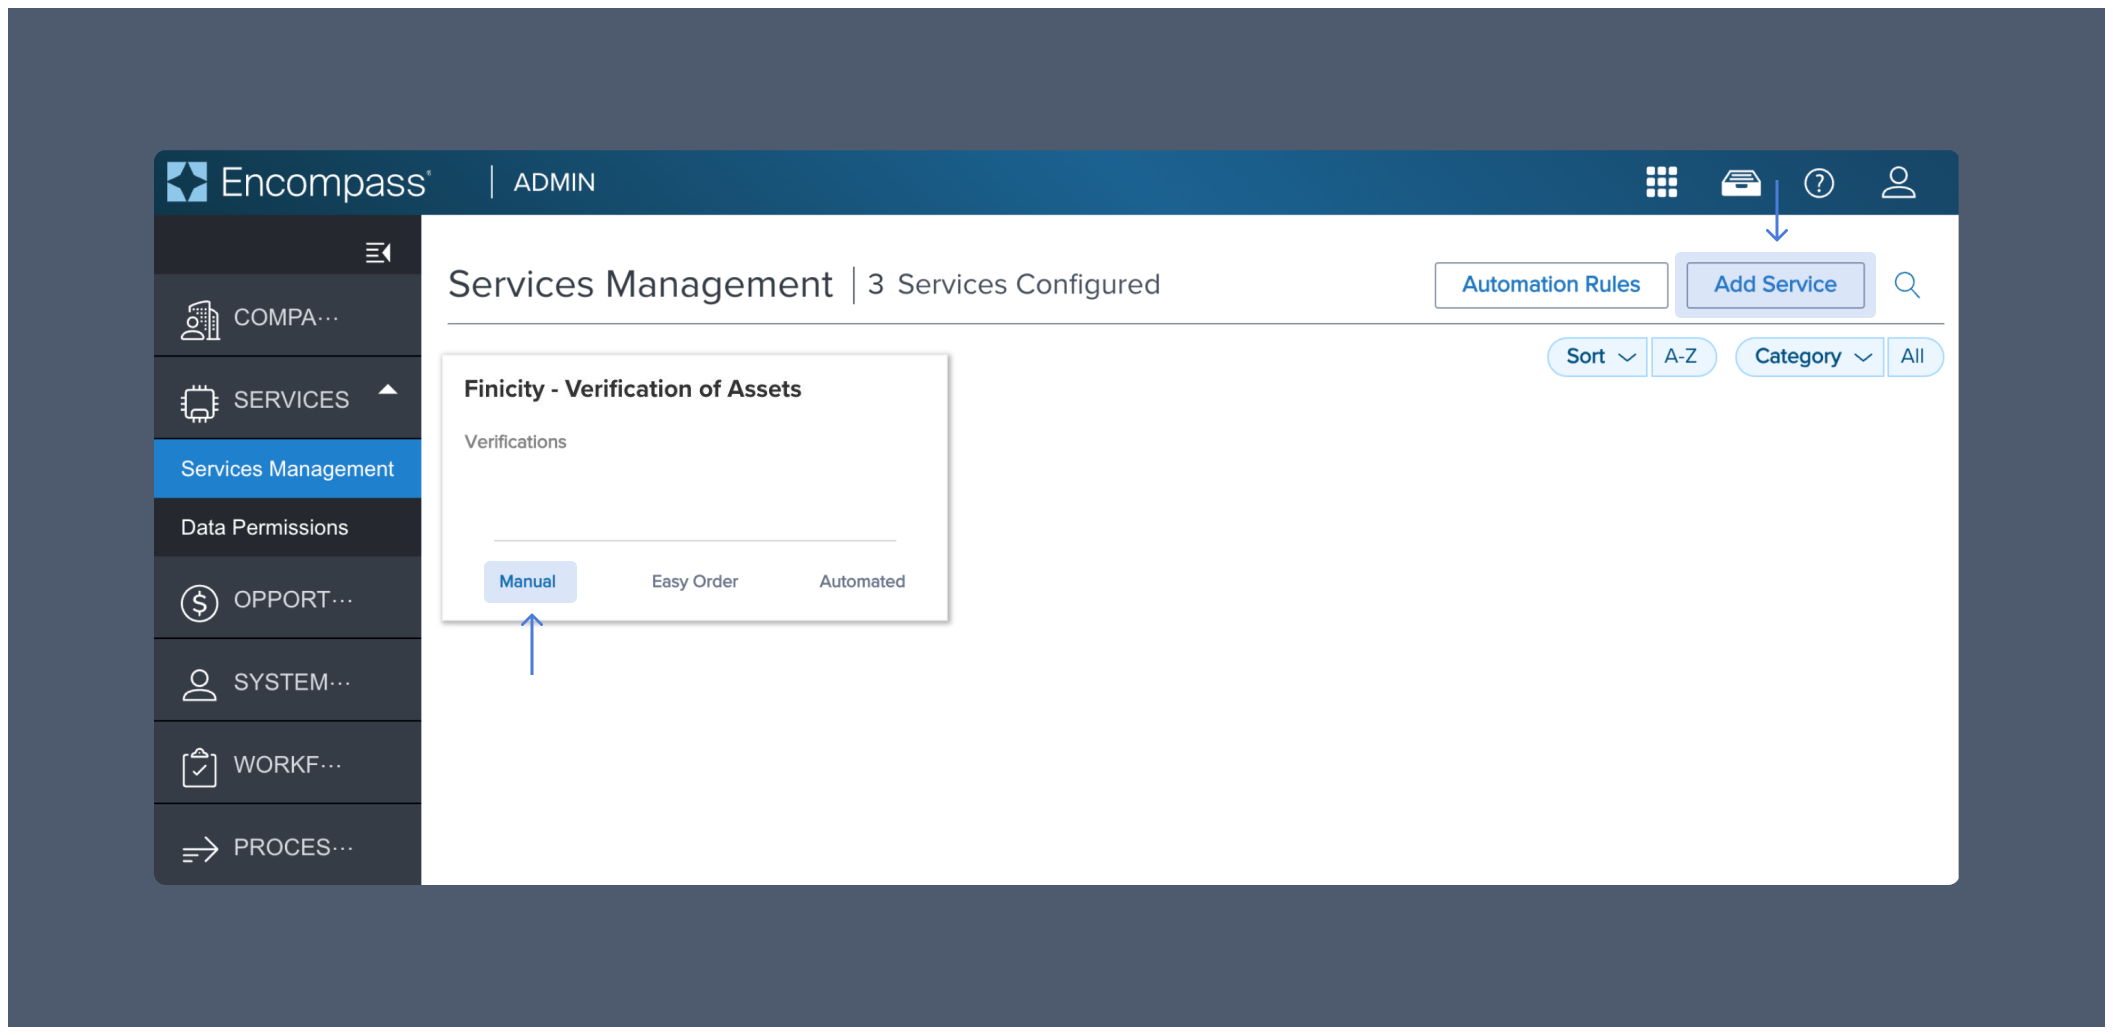The width and height of the screenshot is (2113, 1035).
Task: Open Automation Rules
Action: tap(1550, 284)
